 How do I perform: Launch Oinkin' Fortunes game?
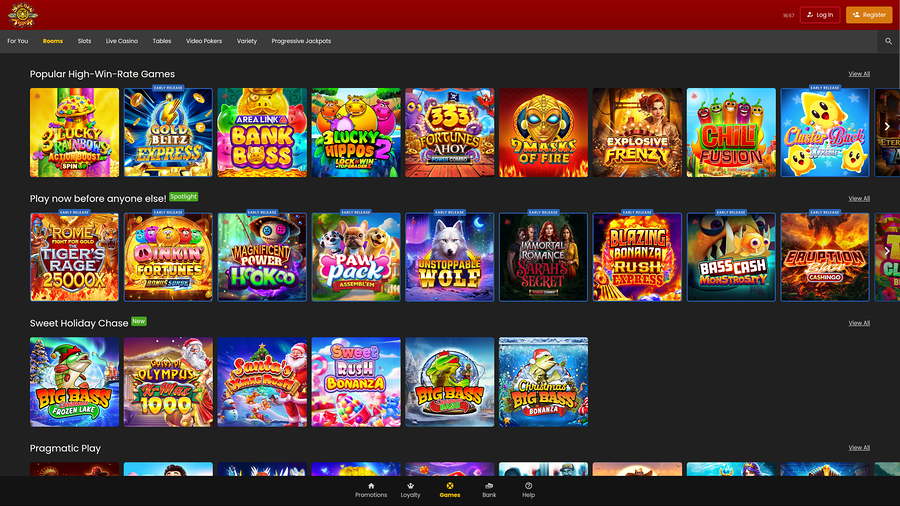[x=168, y=257]
